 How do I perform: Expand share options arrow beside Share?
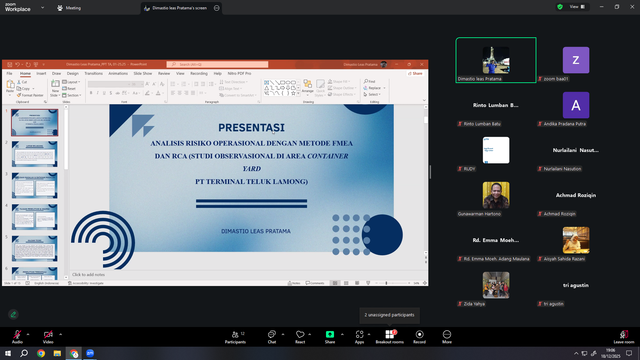coord(342,334)
